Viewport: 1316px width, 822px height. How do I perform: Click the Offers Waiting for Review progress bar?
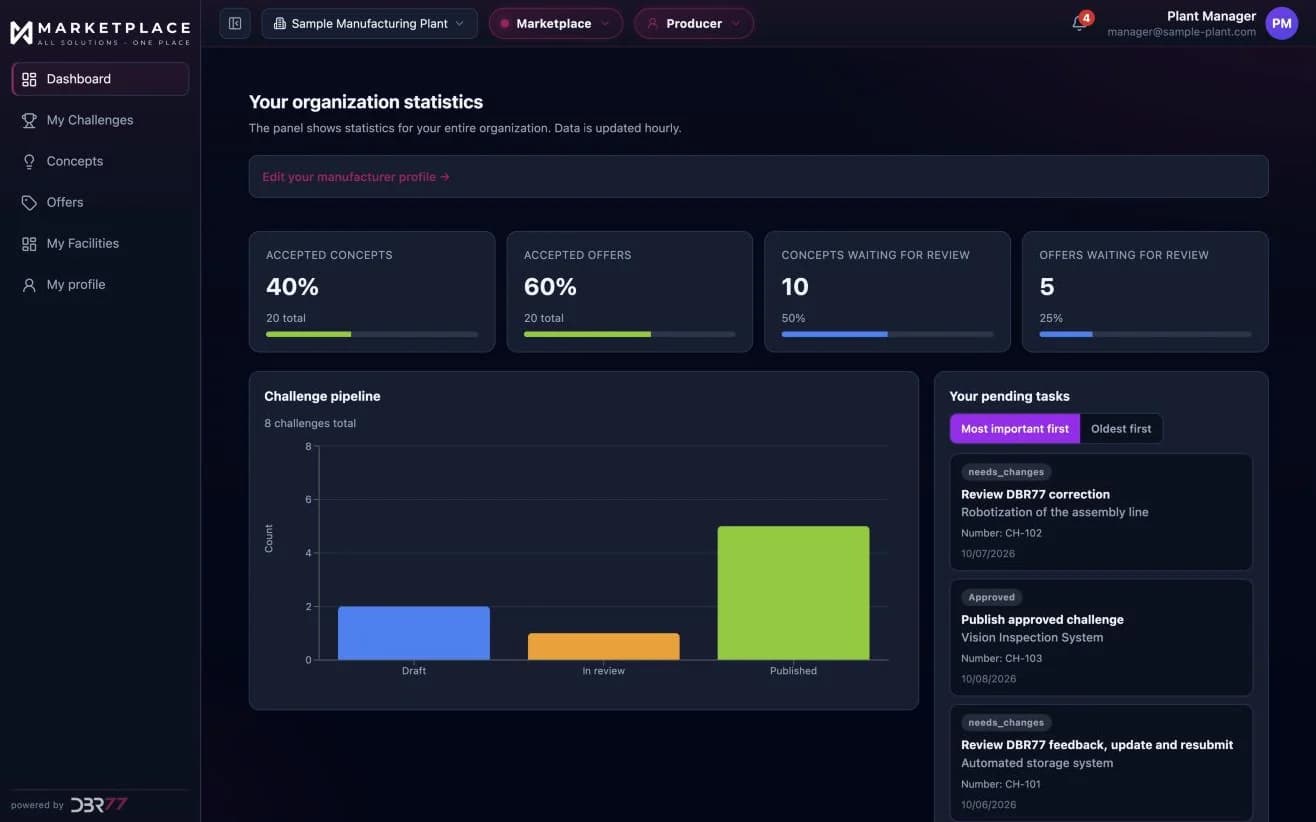pos(1145,334)
